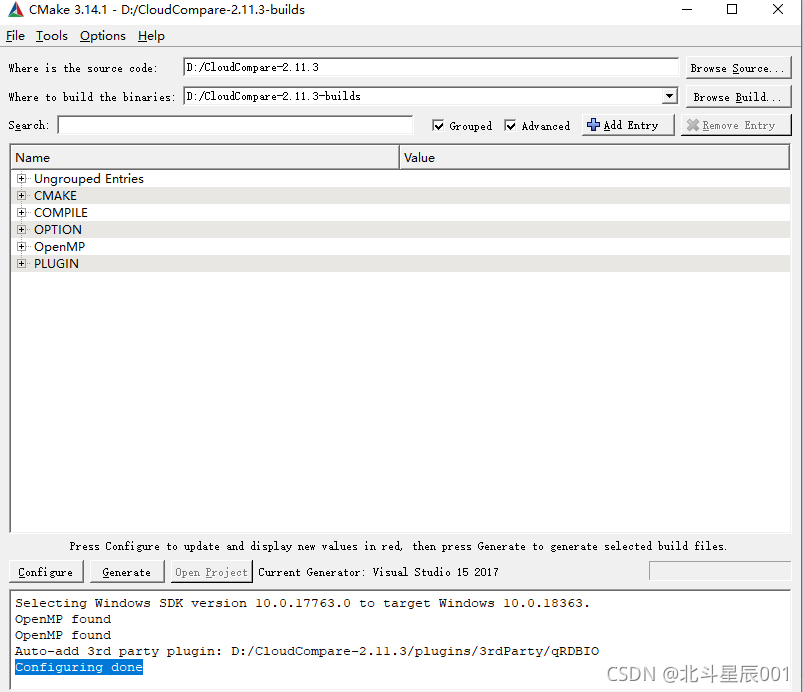Click the blue plus Add Entry icon
803x692 pixels.
[593, 124]
